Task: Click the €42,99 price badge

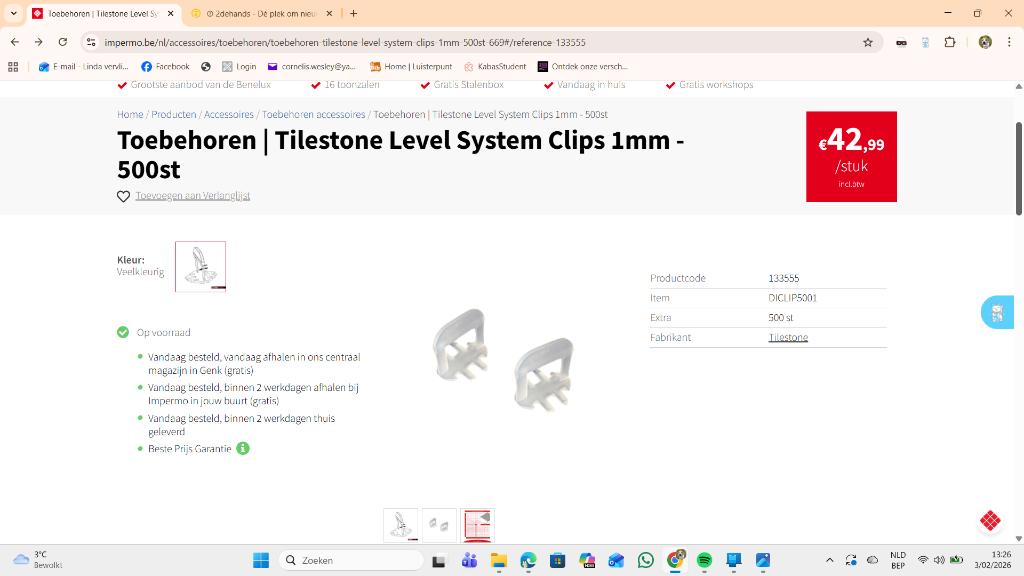Action: click(x=851, y=157)
